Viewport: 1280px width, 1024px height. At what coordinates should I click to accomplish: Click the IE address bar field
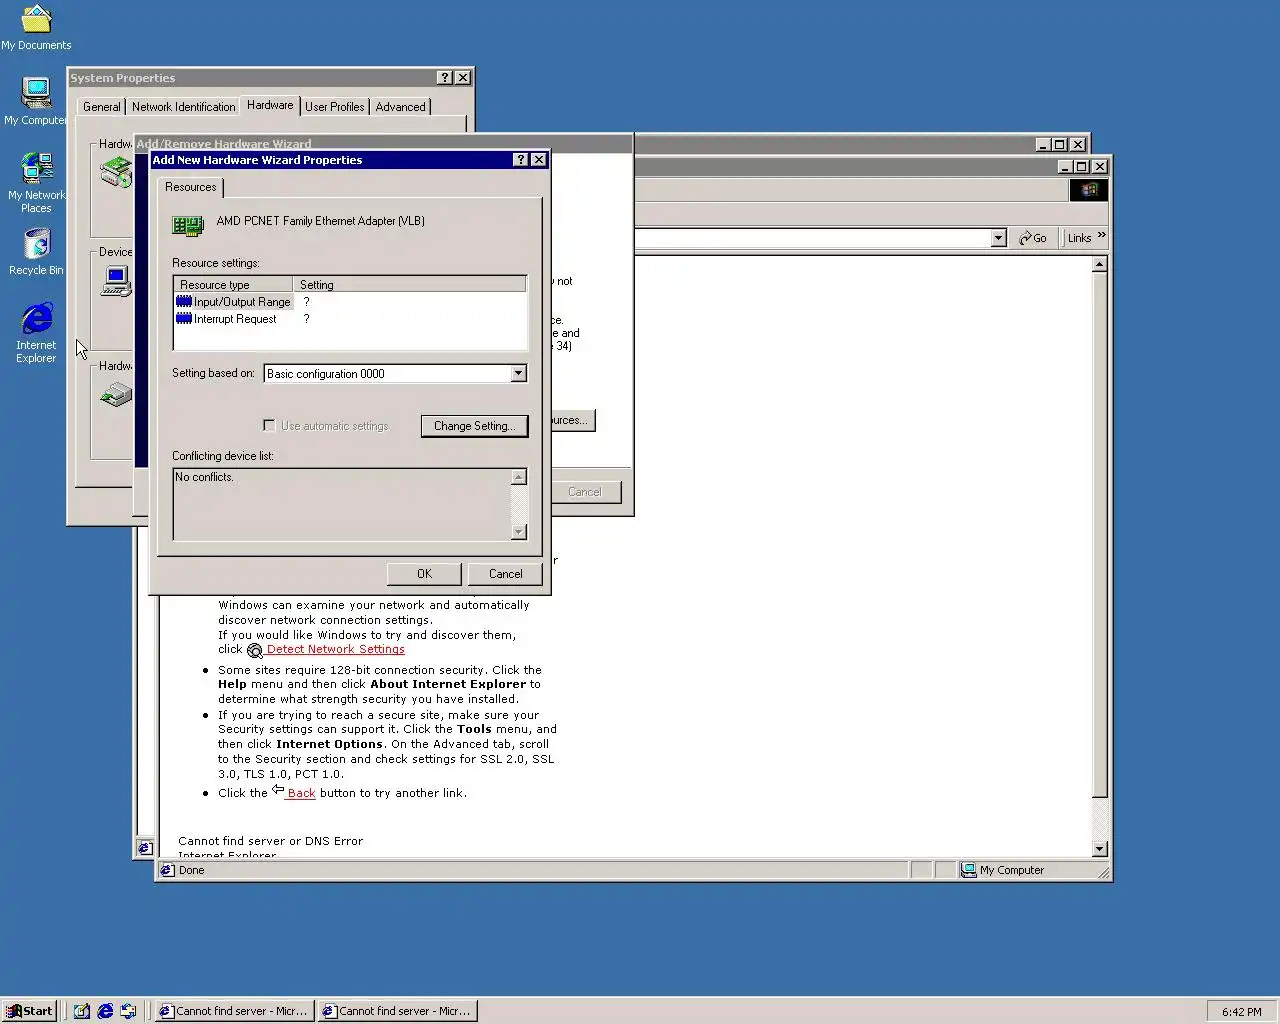[x=811, y=238]
